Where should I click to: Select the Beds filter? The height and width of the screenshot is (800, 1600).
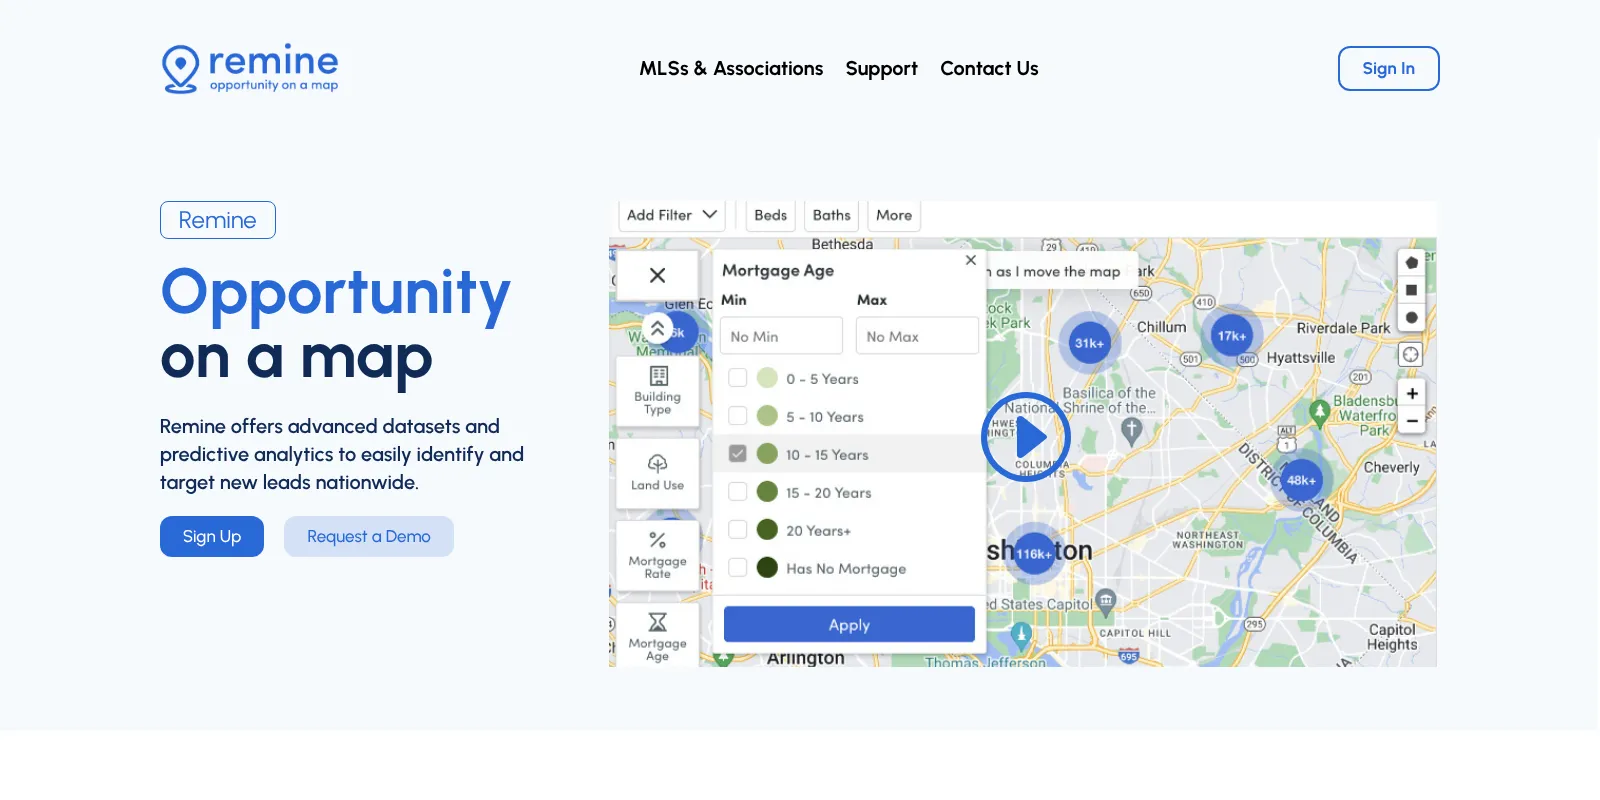tap(770, 215)
